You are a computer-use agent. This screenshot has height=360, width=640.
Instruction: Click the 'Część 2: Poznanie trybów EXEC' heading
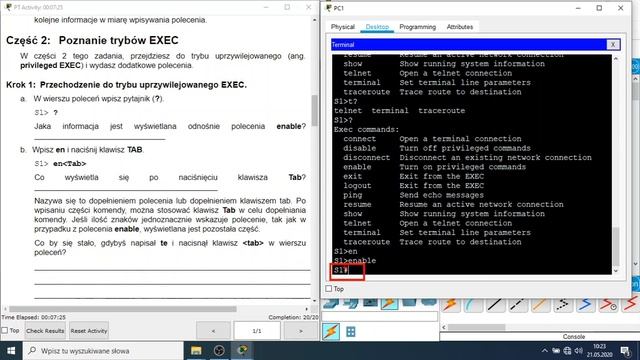92,40
